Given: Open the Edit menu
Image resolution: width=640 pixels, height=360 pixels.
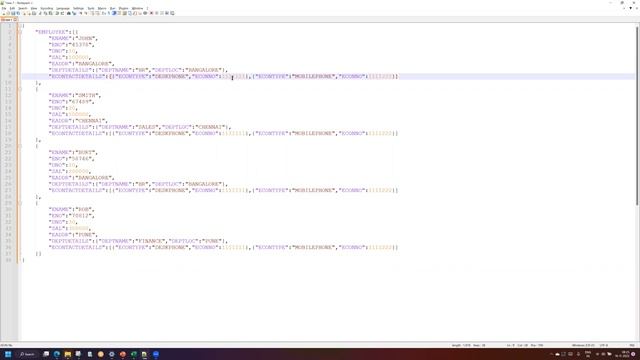Looking at the screenshot, I should click(12, 8).
